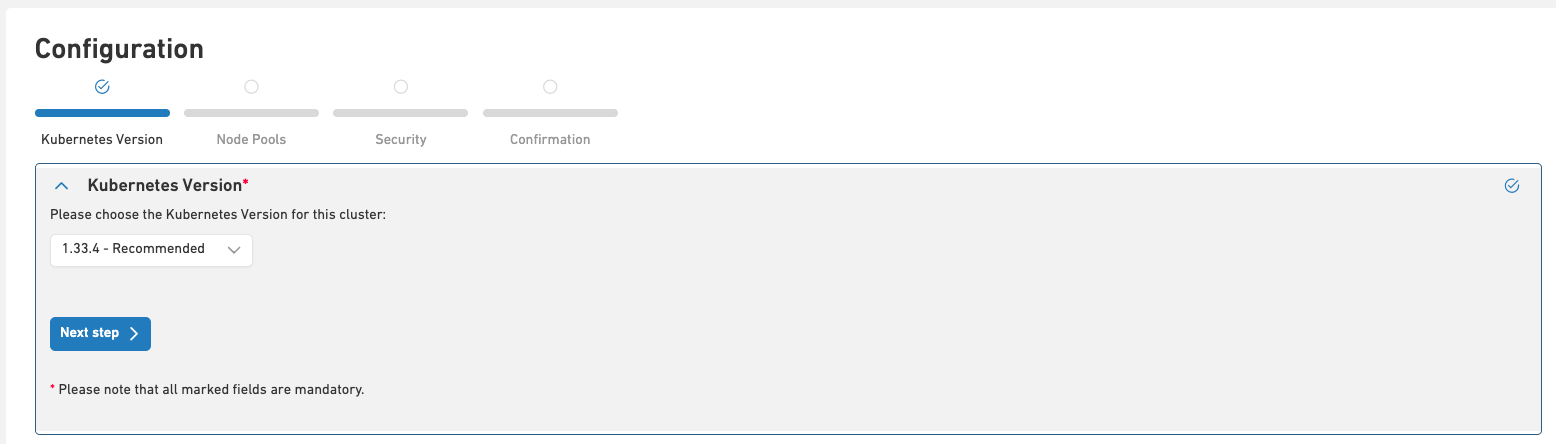The image size is (1556, 444).
Task: Click the completed checkmark icon above Kubernetes Version step
Action: pyautogui.click(x=102, y=87)
